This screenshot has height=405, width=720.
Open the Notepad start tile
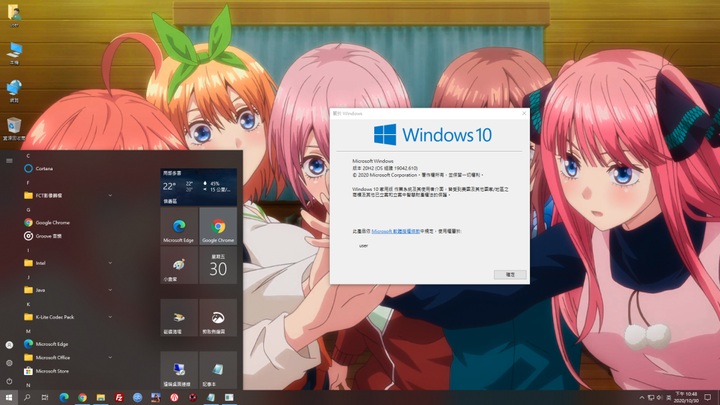[218, 370]
